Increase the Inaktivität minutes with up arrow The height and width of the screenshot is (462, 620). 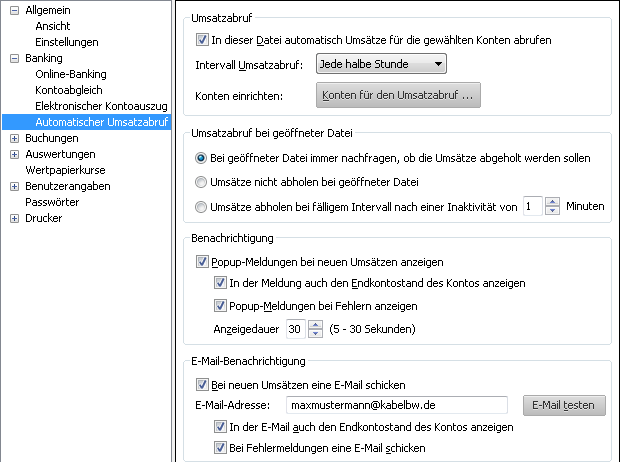pos(553,201)
